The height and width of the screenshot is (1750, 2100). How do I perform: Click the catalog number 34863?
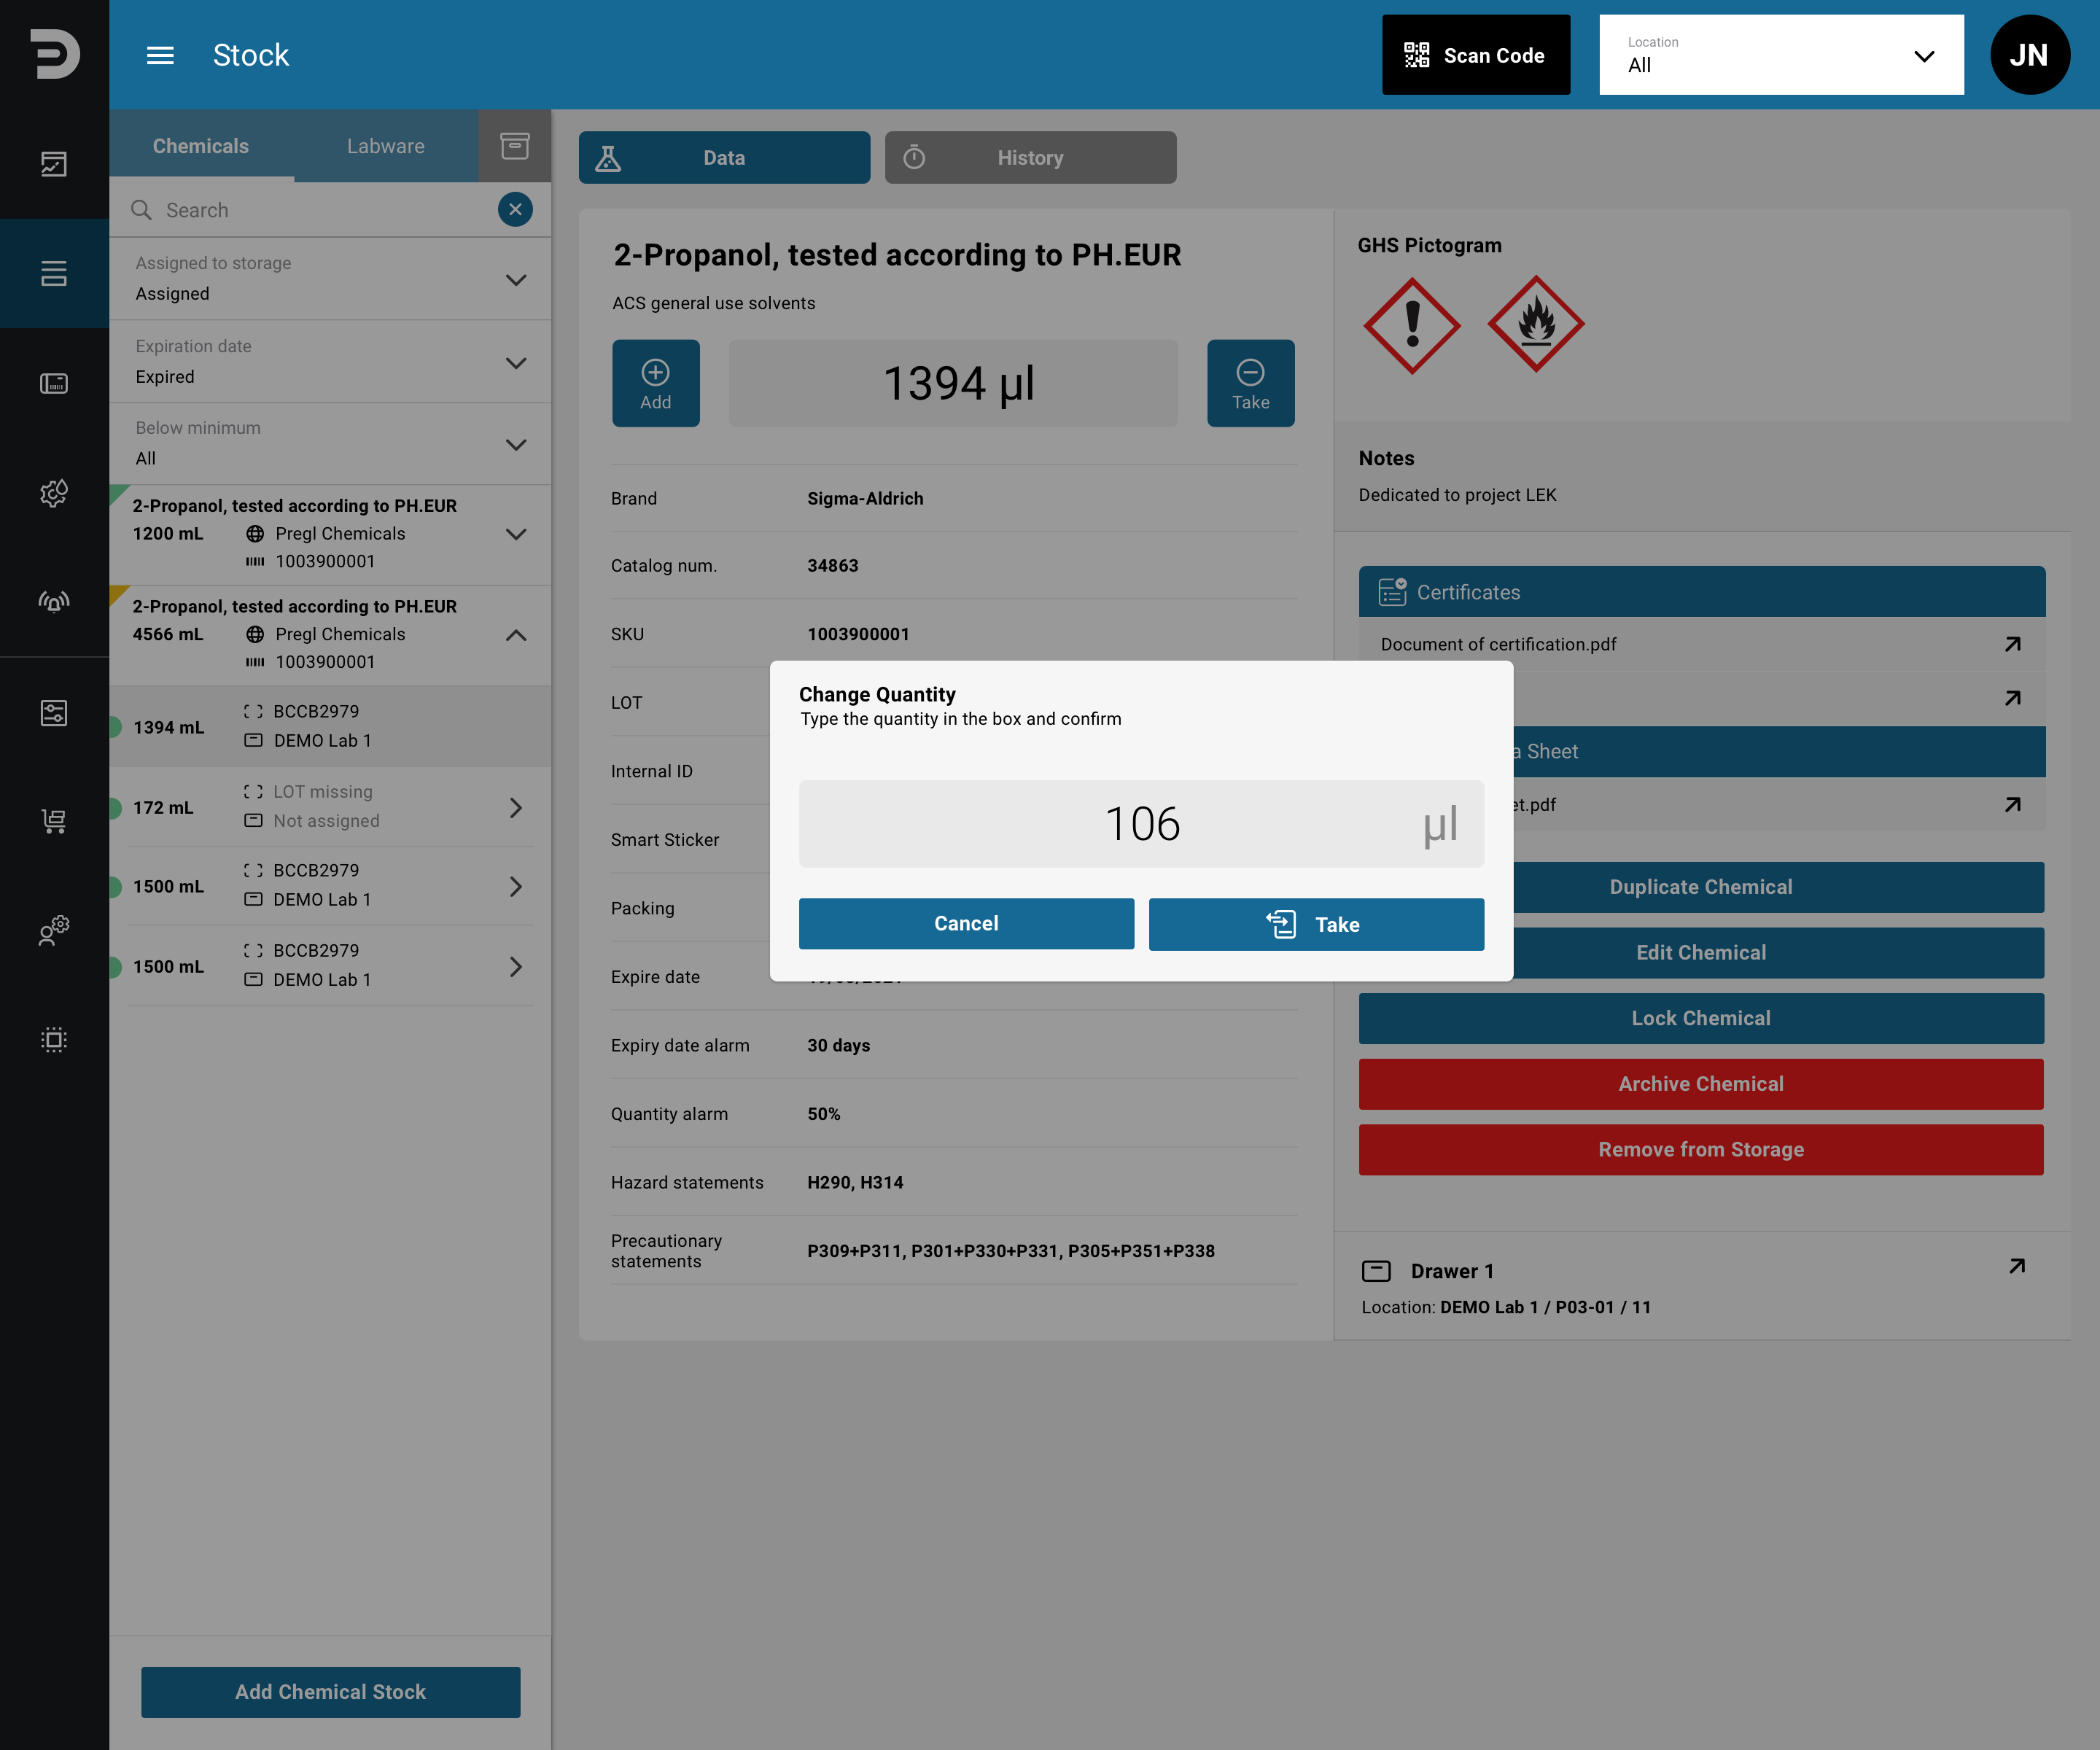tap(833, 565)
